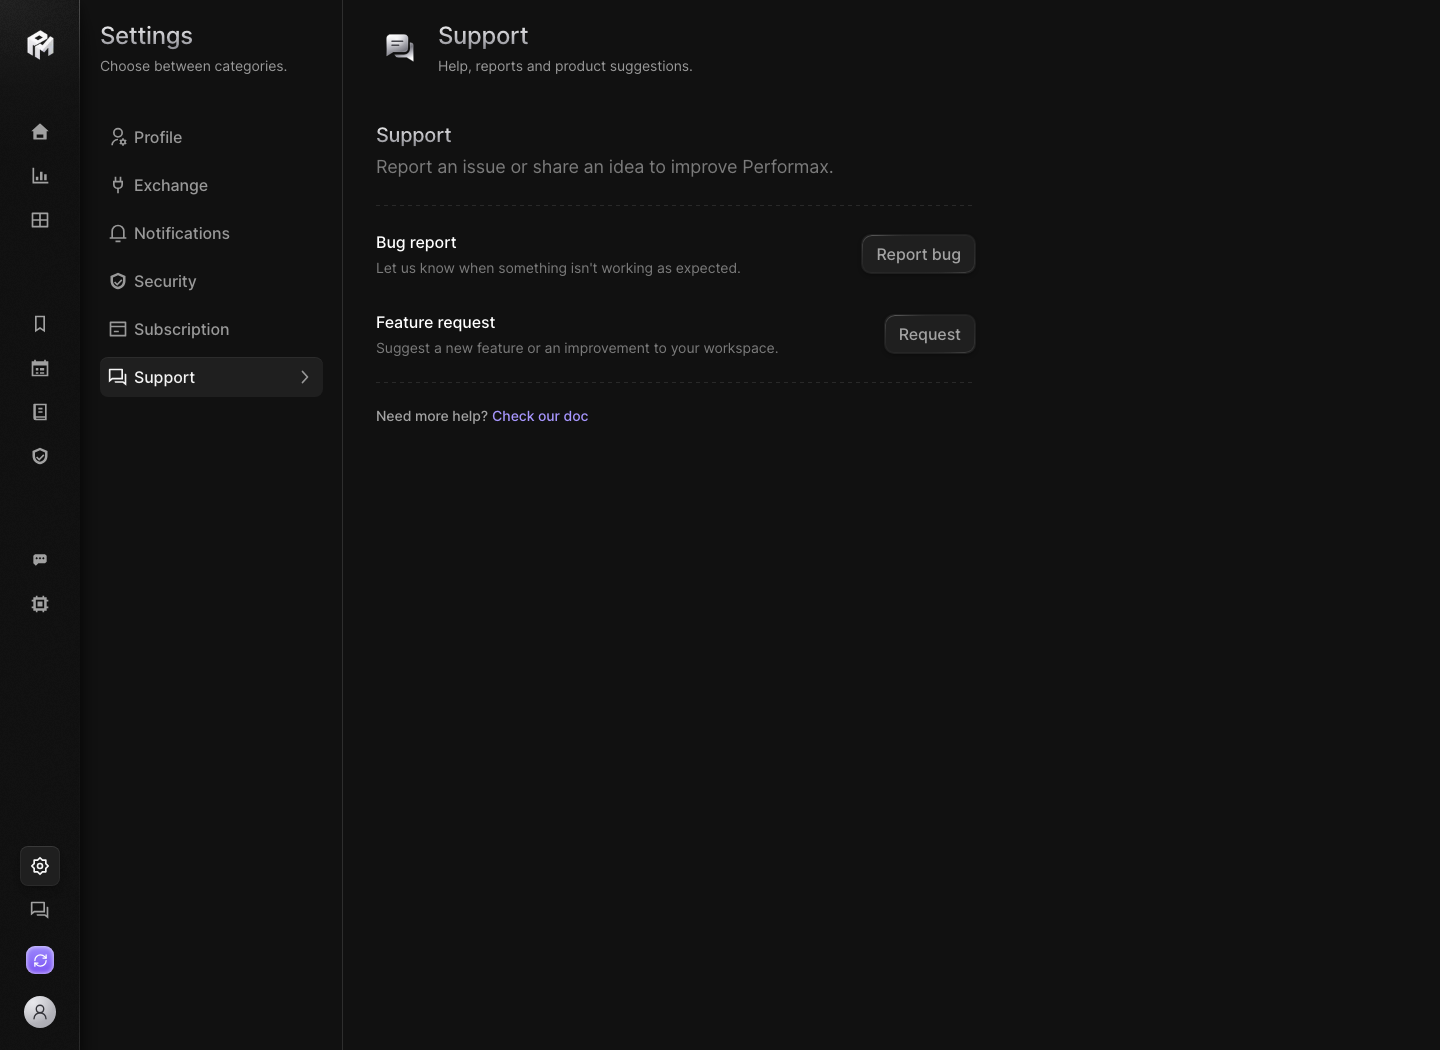Click the Support header chat icon
Image resolution: width=1440 pixels, height=1050 pixels.
click(x=400, y=47)
